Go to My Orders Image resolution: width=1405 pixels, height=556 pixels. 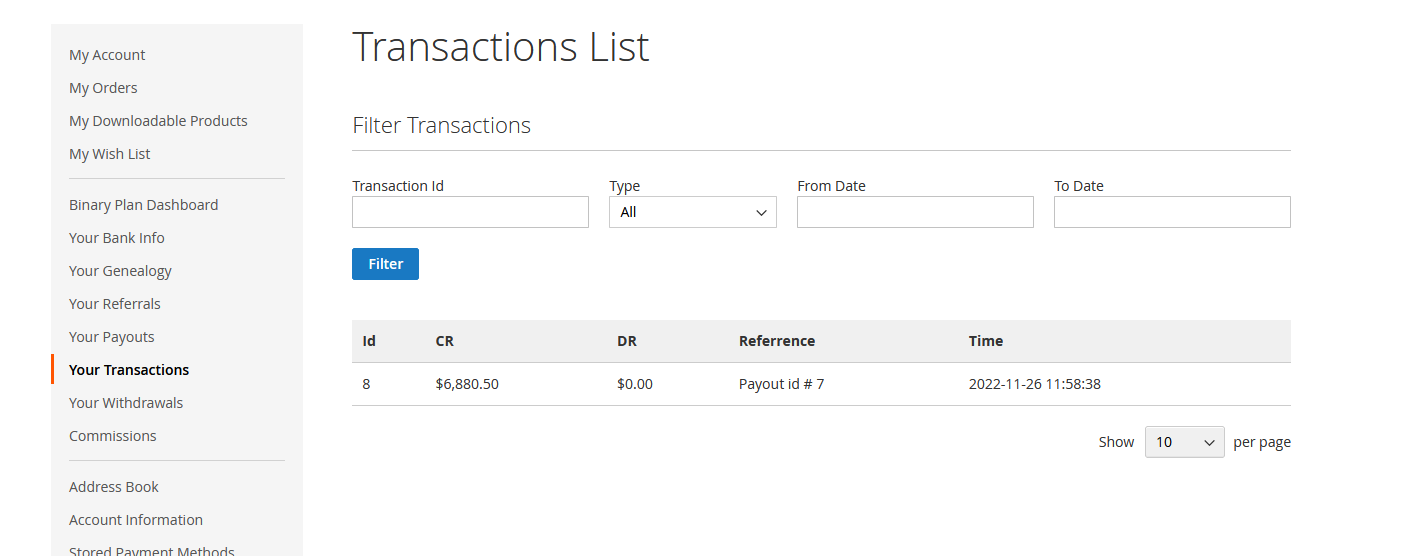(x=103, y=88)
